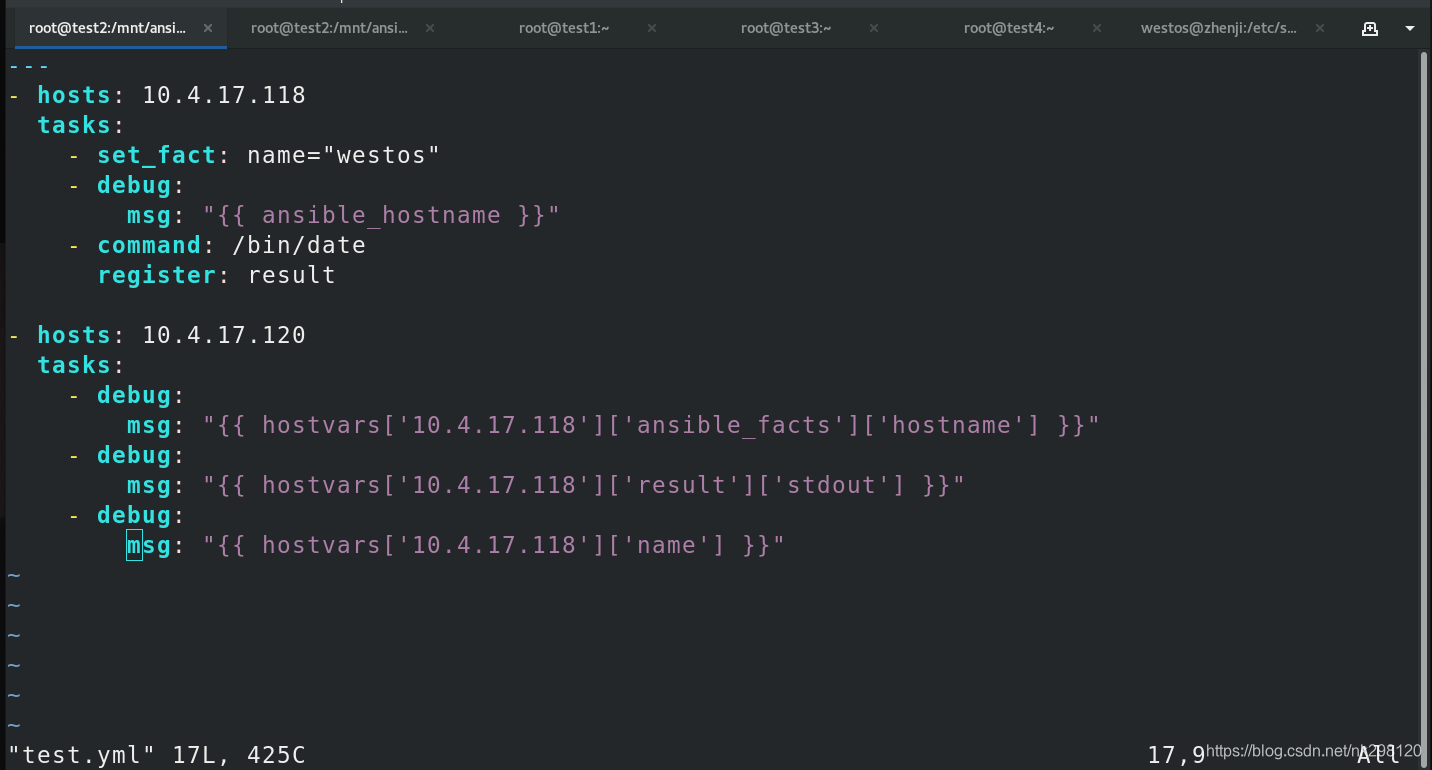Click the "{{ ansible_hostname }}" string

(x=381, y=215)
